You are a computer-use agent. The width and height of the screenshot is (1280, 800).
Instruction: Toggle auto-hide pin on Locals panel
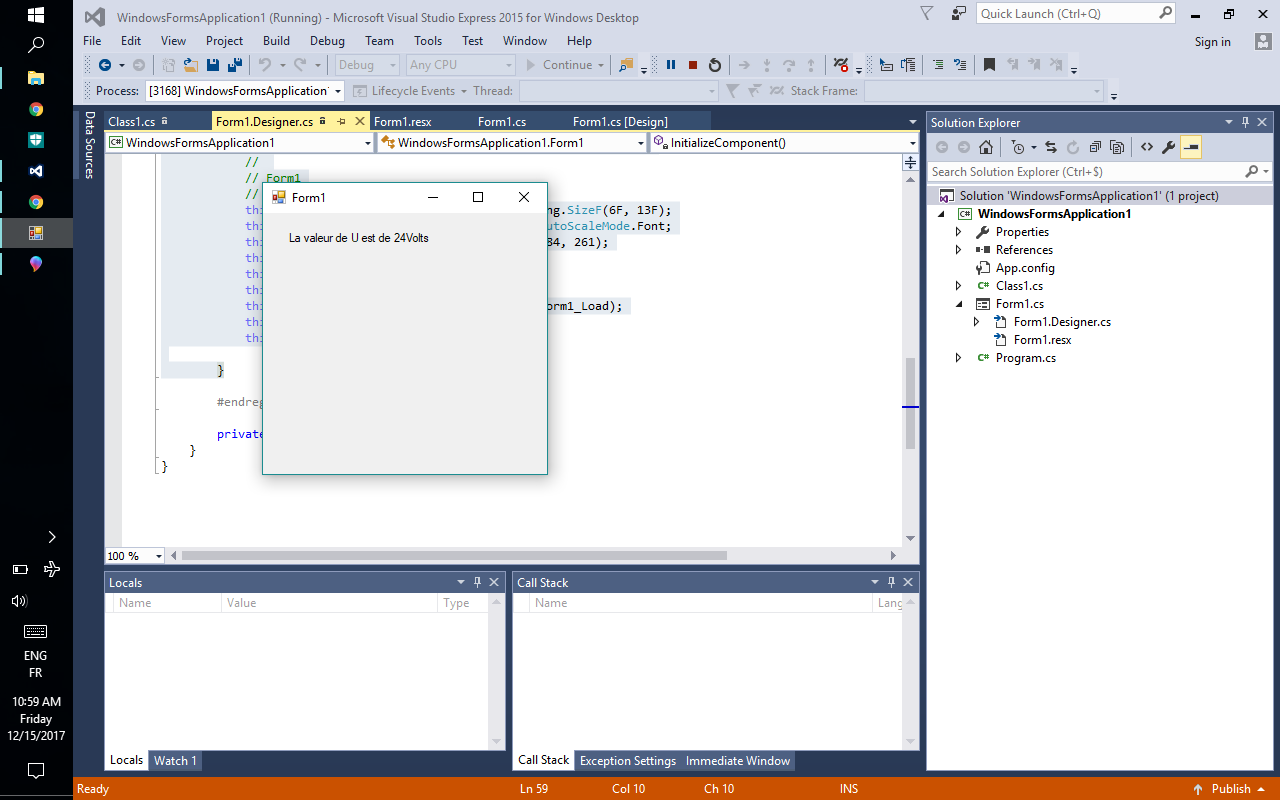pos(477,582)
